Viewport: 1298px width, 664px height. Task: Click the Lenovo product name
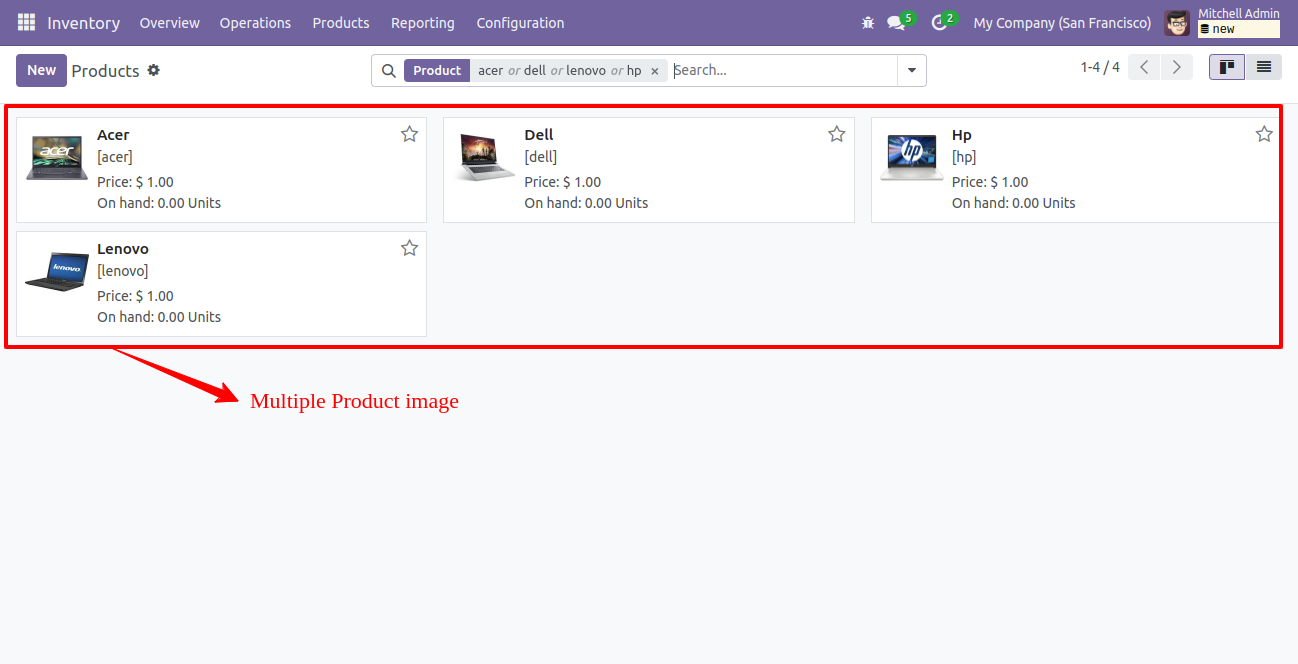pyautogui.click(x=123, y=249)
